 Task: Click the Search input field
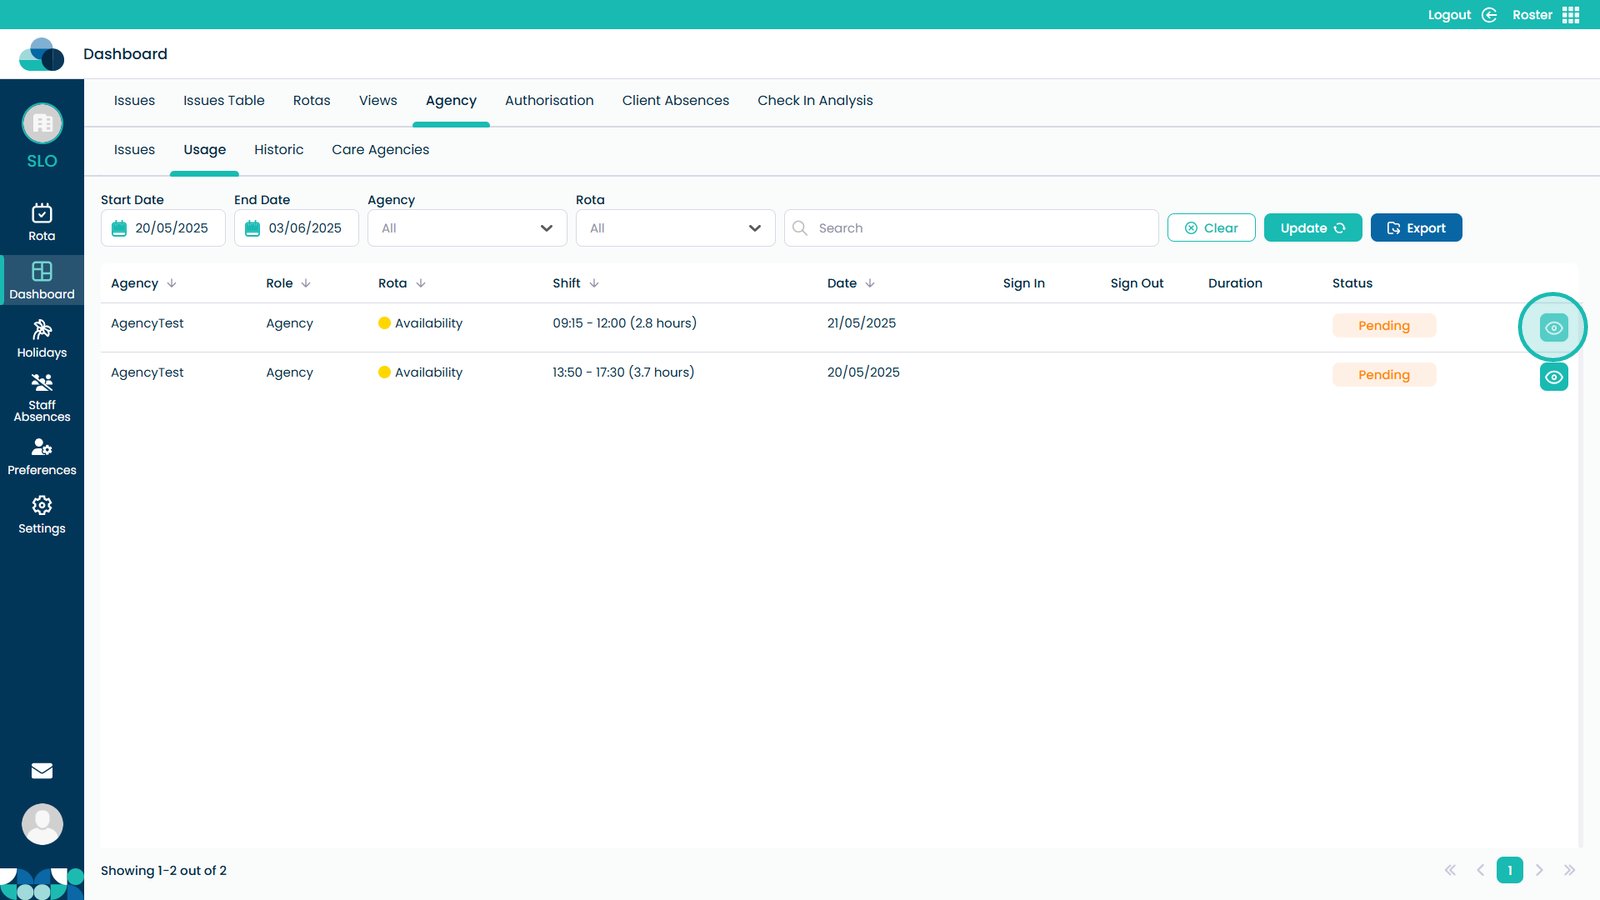(x=980, y=228)
